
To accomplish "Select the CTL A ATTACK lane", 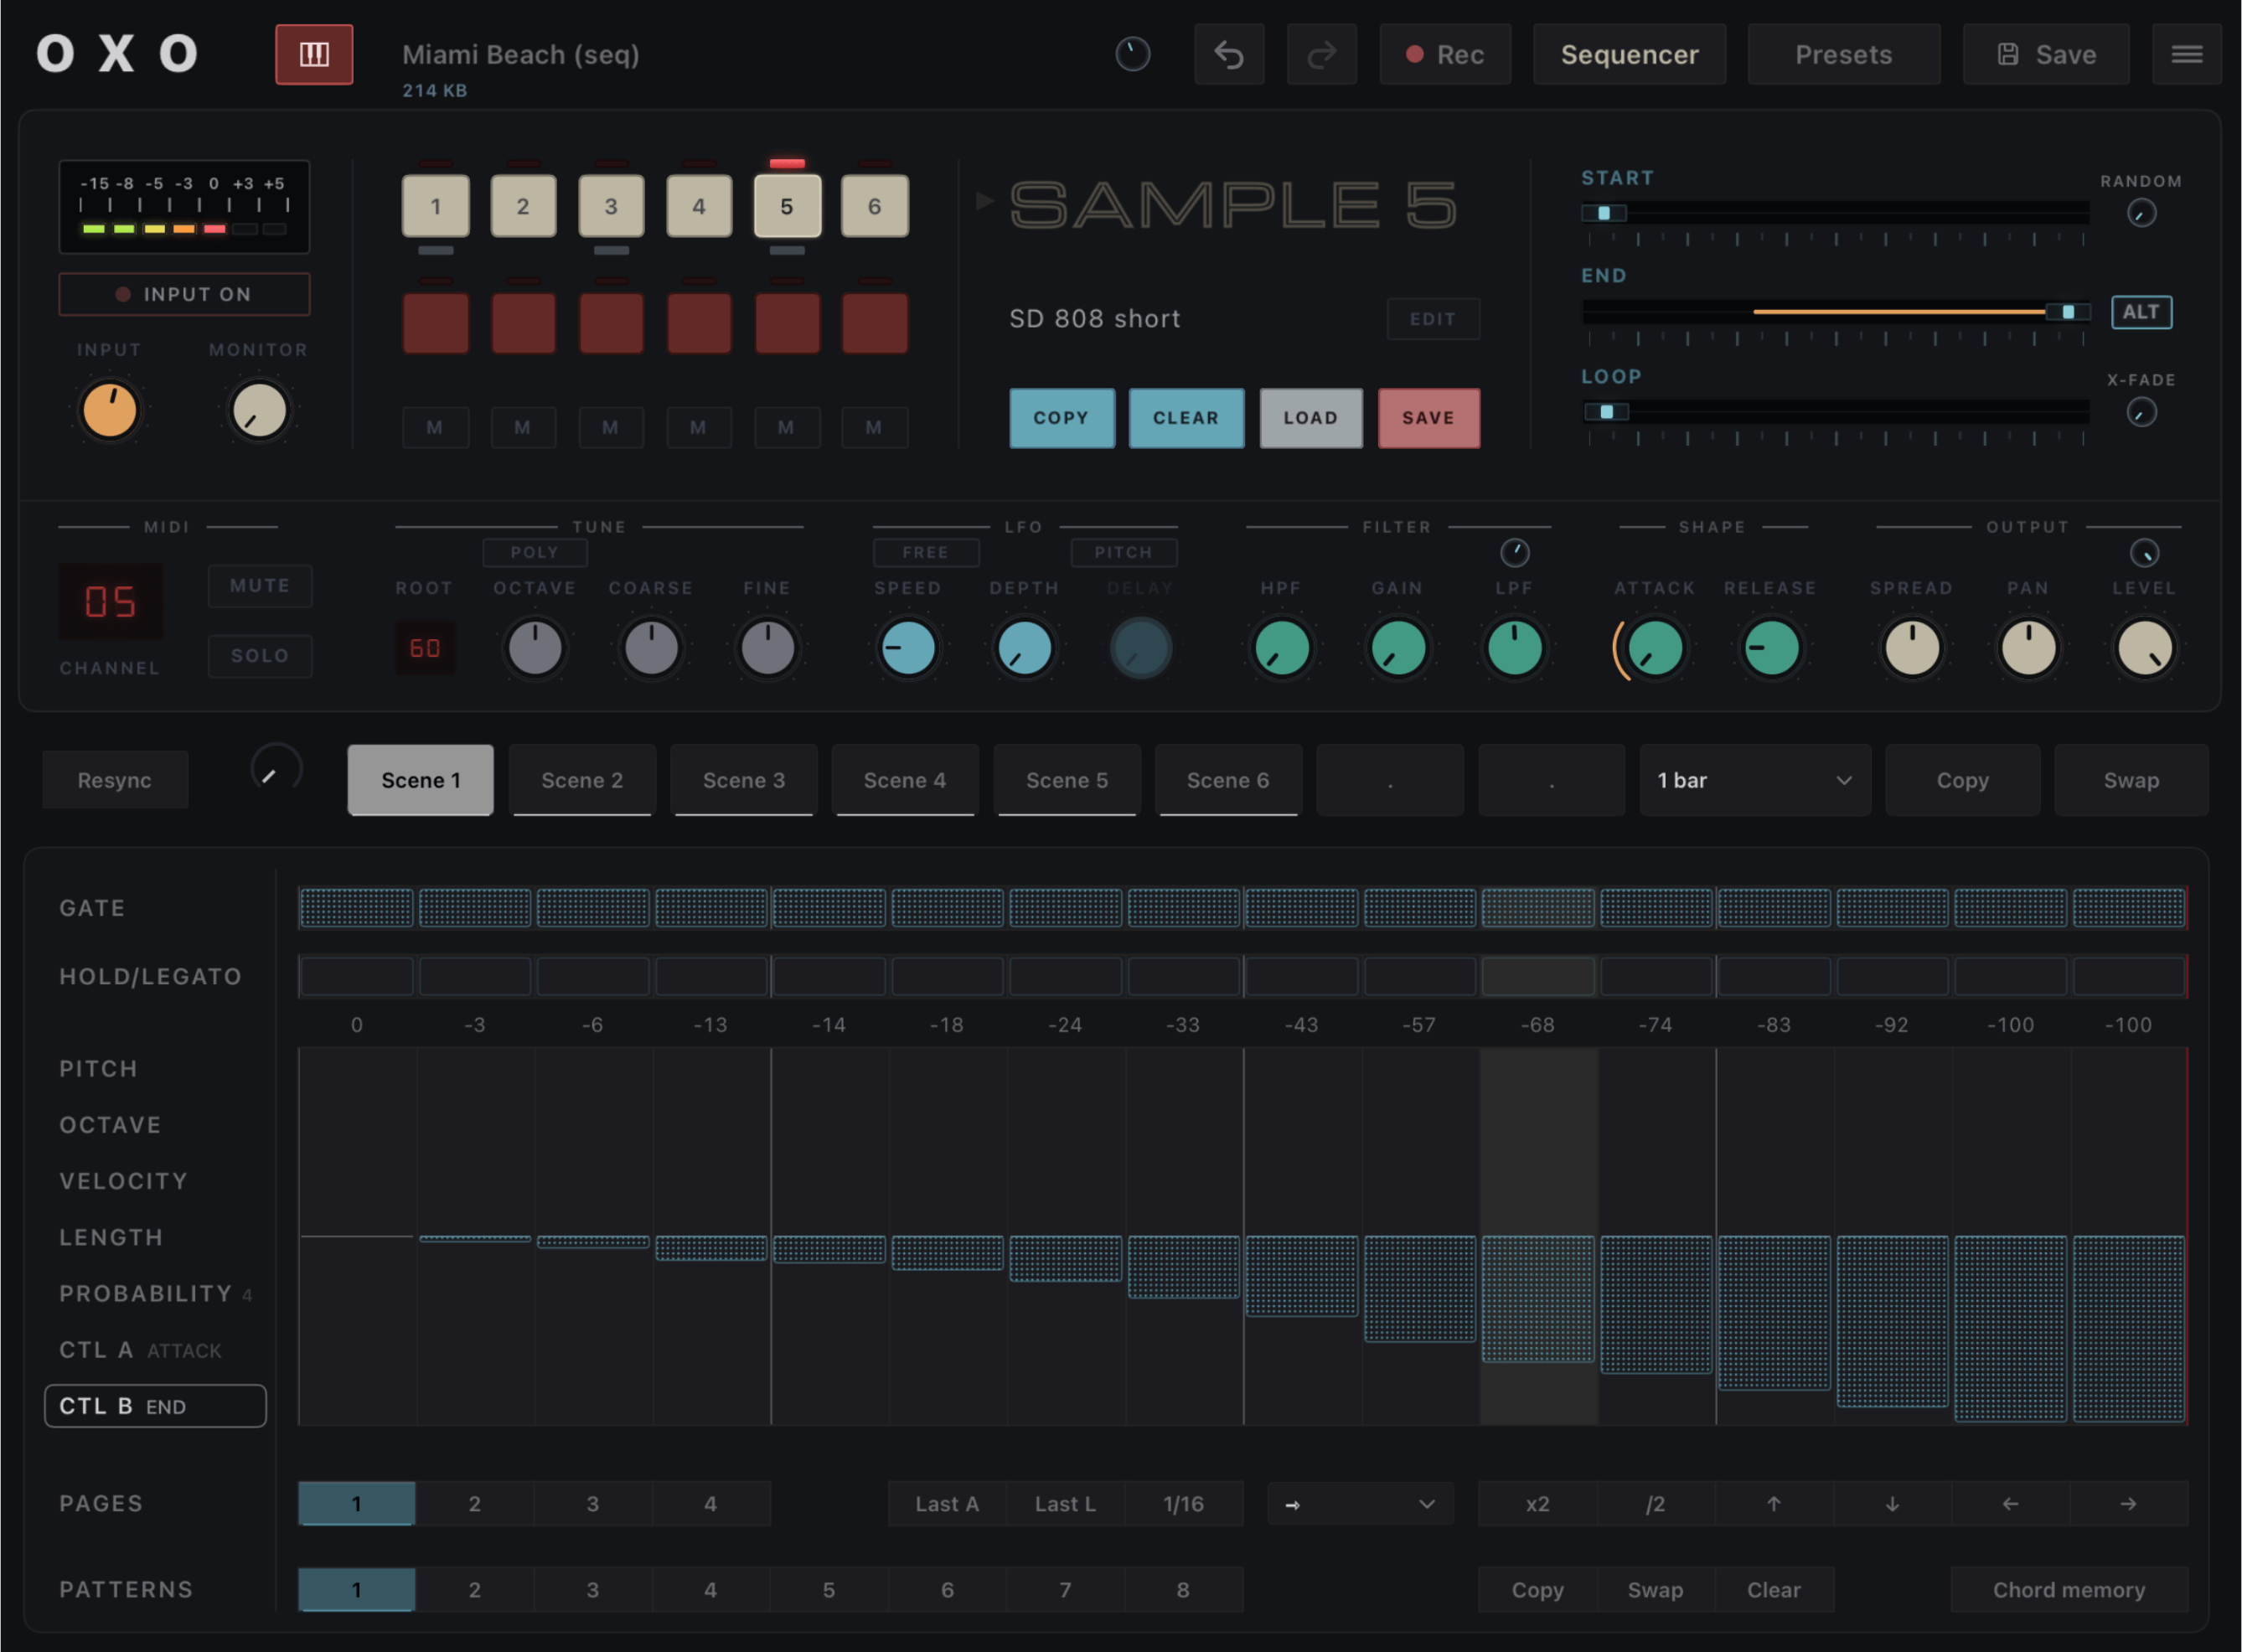I will 155,1350.
